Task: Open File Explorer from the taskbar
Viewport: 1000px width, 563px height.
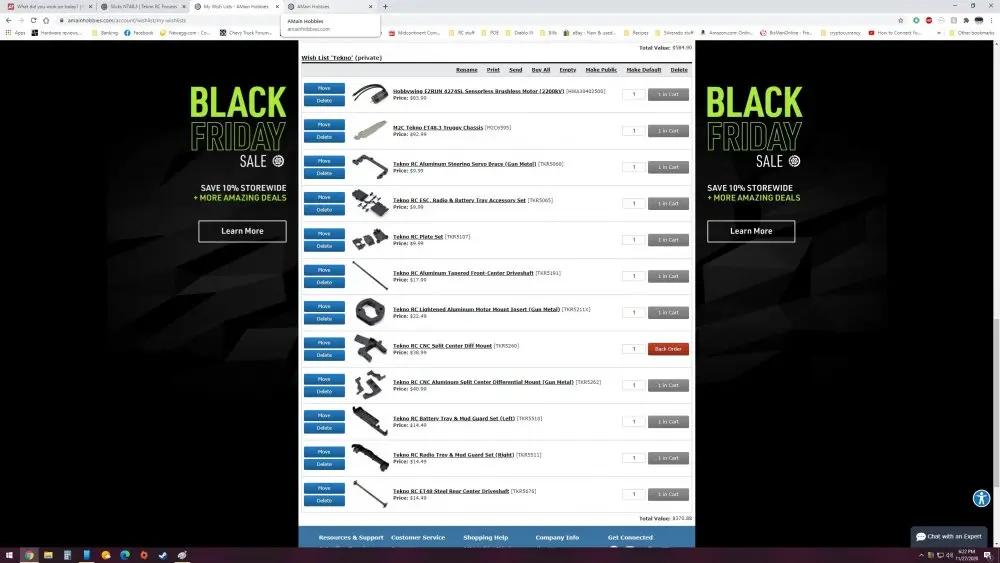Action: click(48, 555)
